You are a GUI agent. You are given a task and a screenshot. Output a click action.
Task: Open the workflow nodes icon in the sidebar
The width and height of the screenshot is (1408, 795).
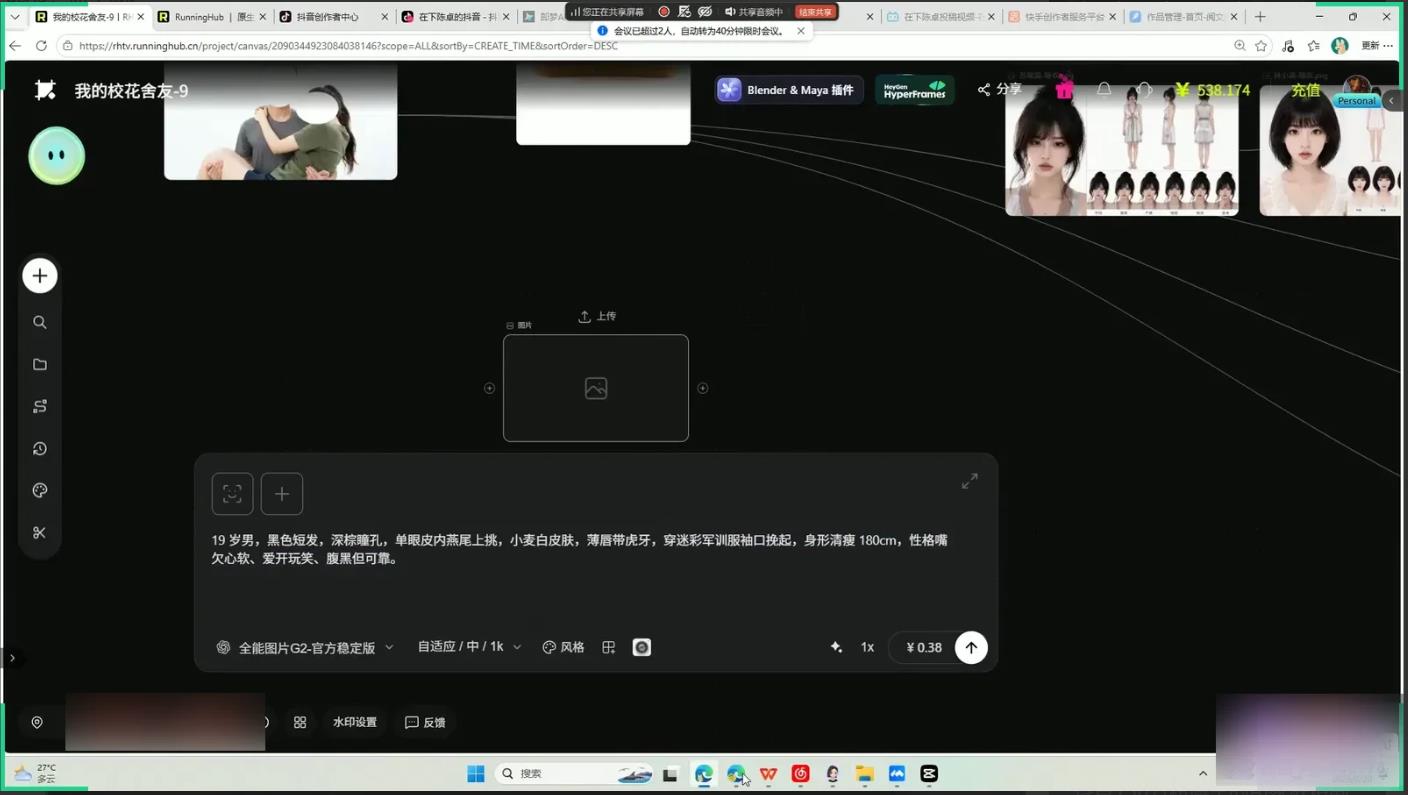[x=40, y=406]
